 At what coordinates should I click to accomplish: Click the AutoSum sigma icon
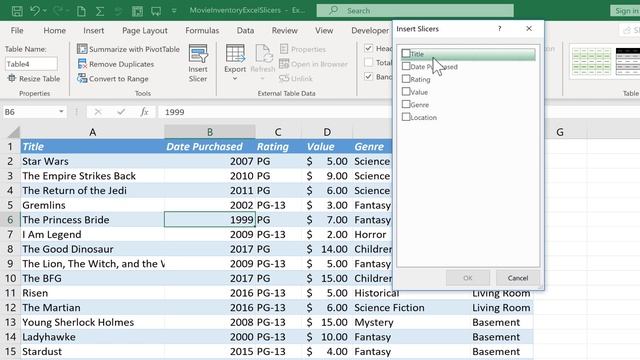tap(100, 11)
